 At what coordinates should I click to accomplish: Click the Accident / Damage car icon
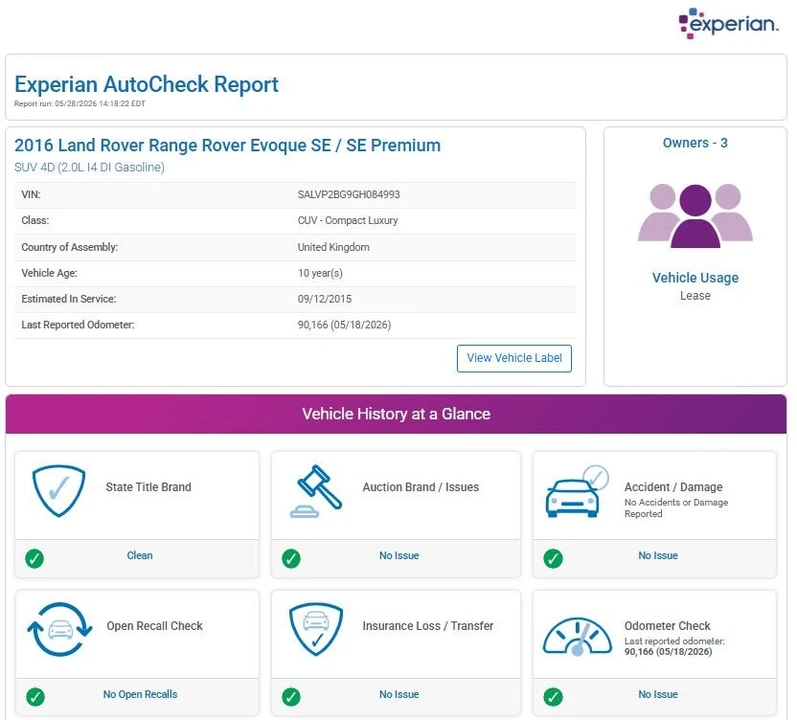(x=577, y=491)
